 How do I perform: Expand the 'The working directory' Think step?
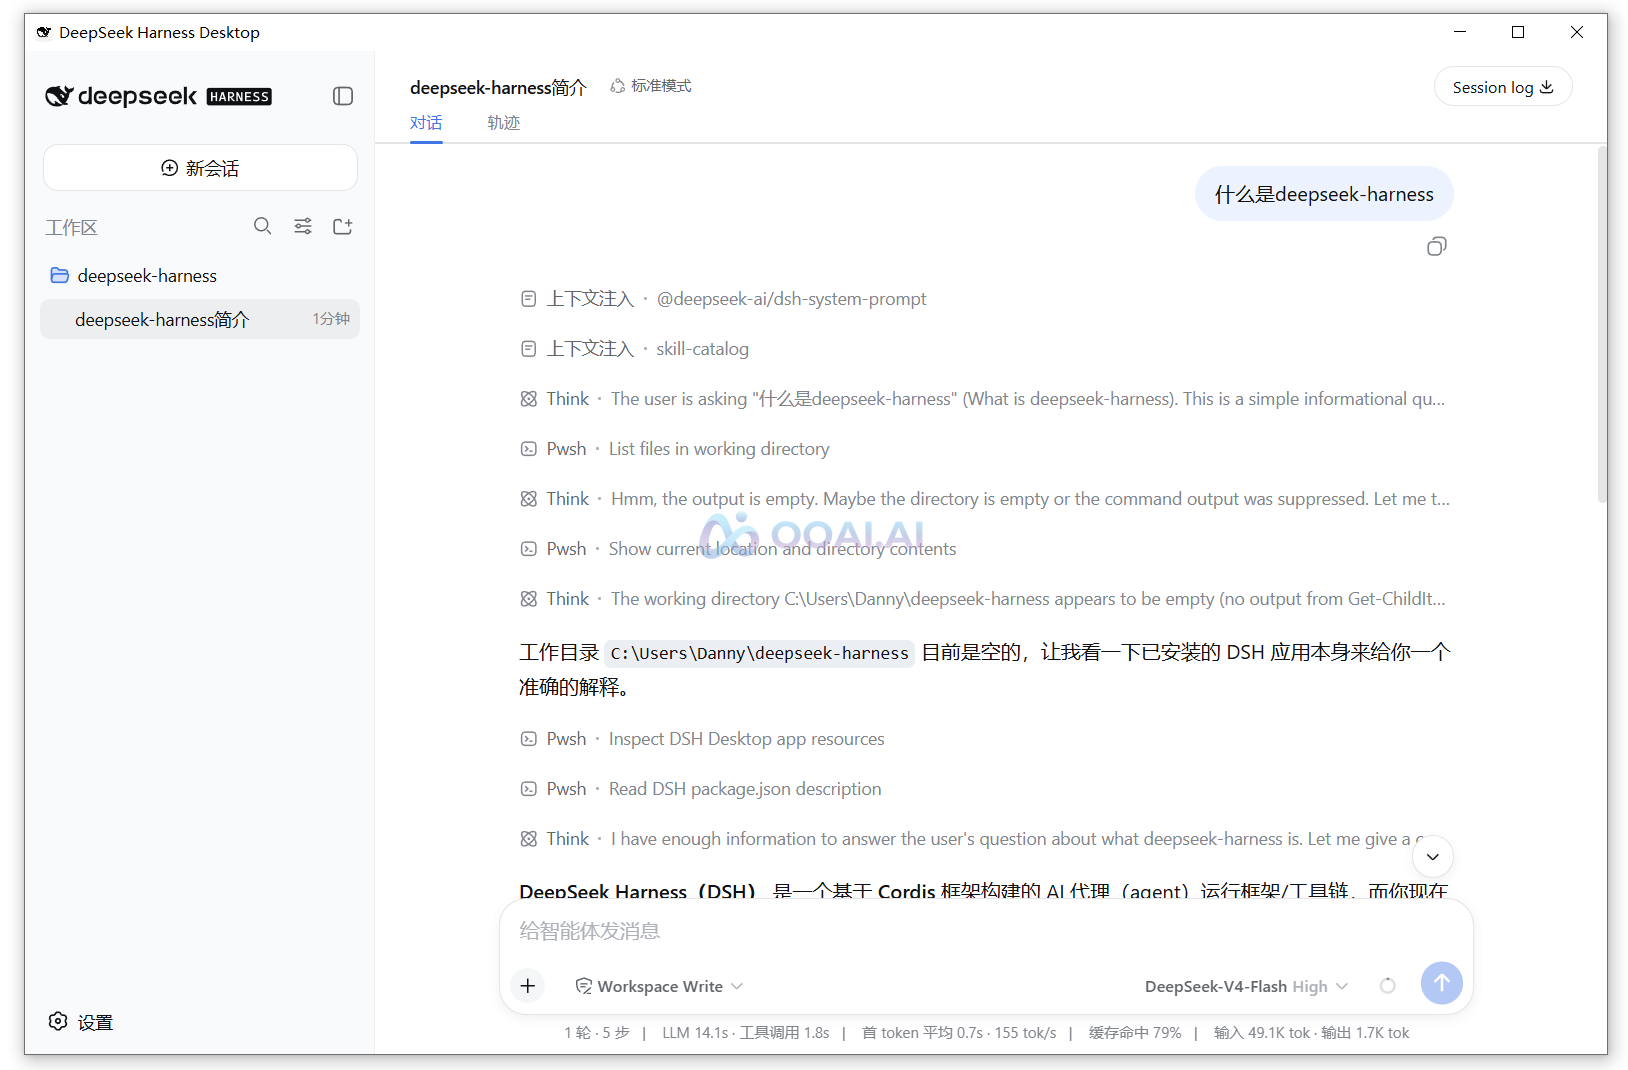984,599
